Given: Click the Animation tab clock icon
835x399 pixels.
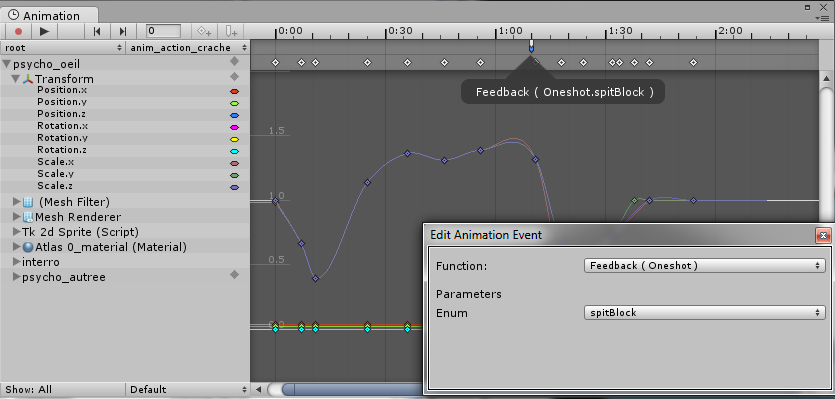Looking at the screenshot, I should coord(14,15).
